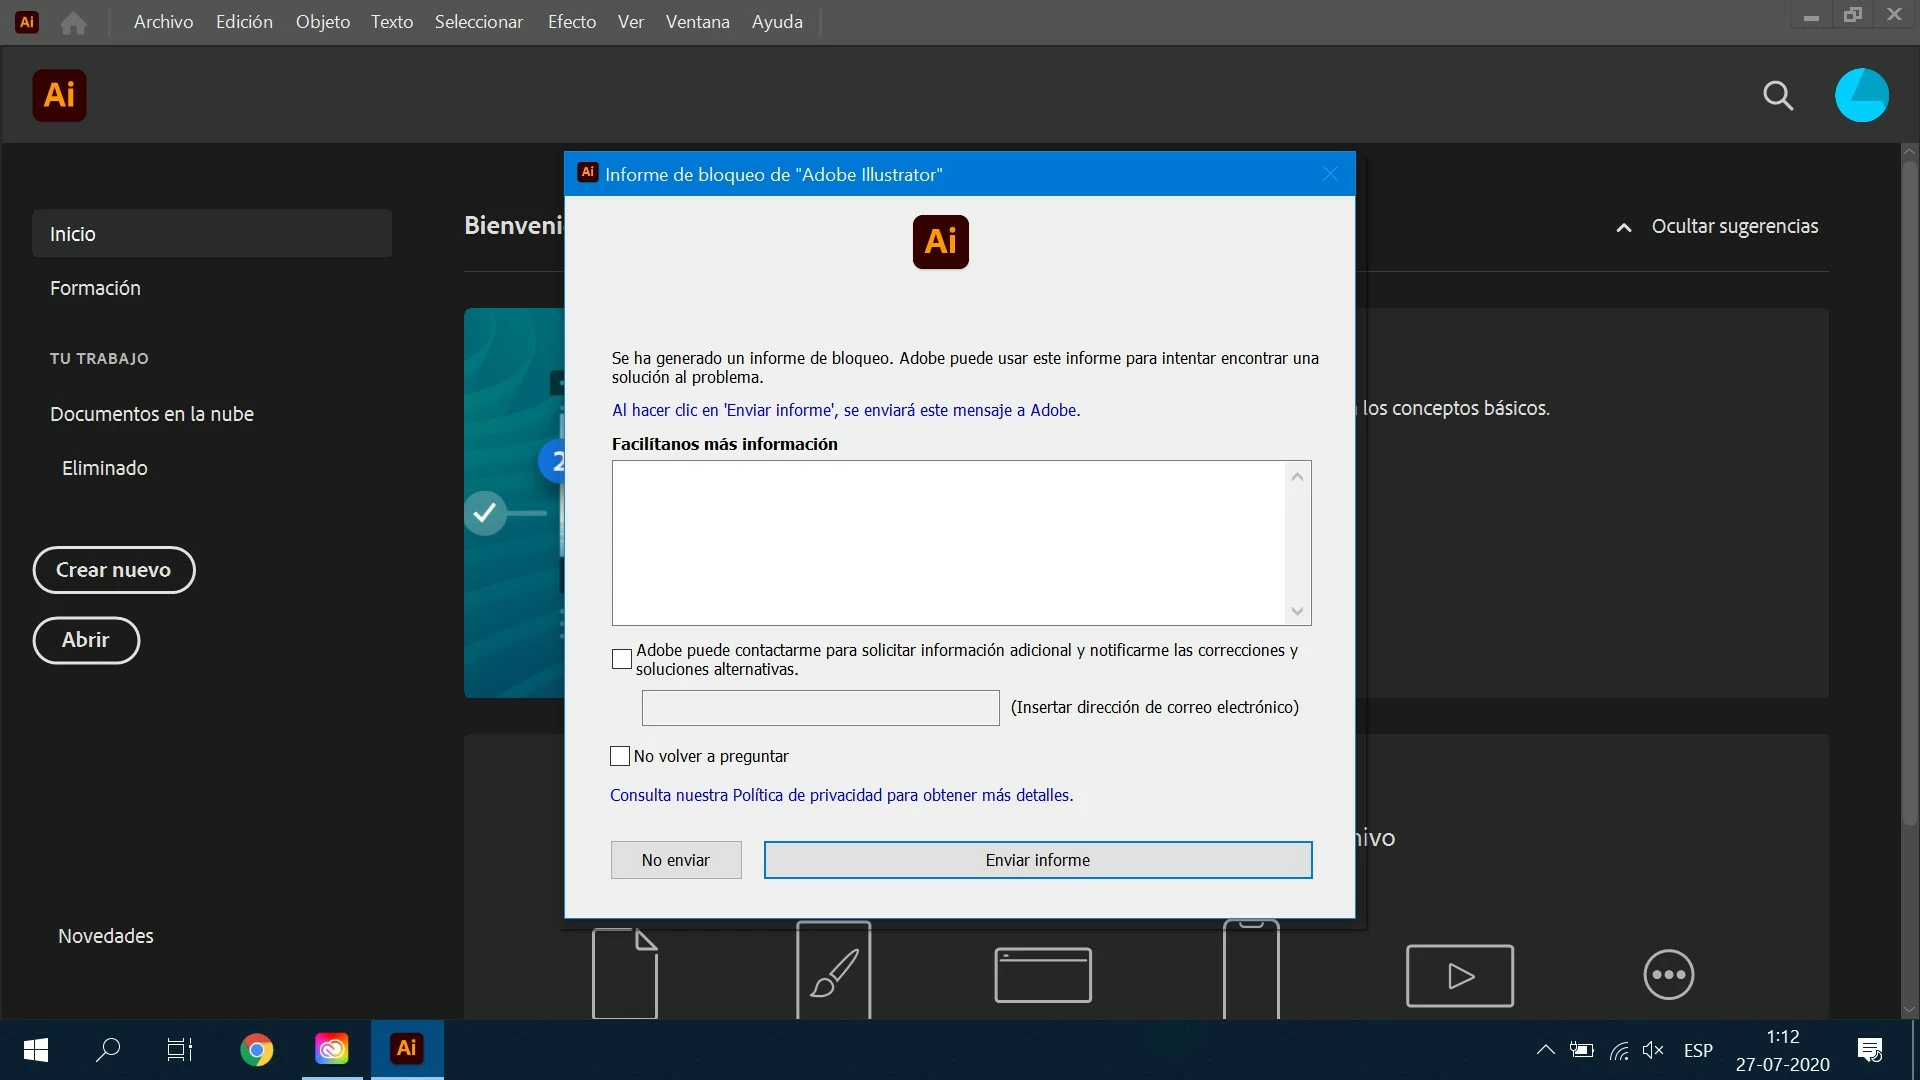Open Política de privacidad link
This screenshot has height=1080, width=1920.
pos(807,795)
